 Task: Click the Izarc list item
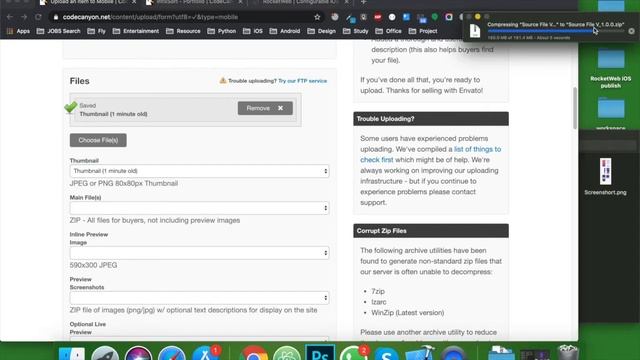[379, 302]
